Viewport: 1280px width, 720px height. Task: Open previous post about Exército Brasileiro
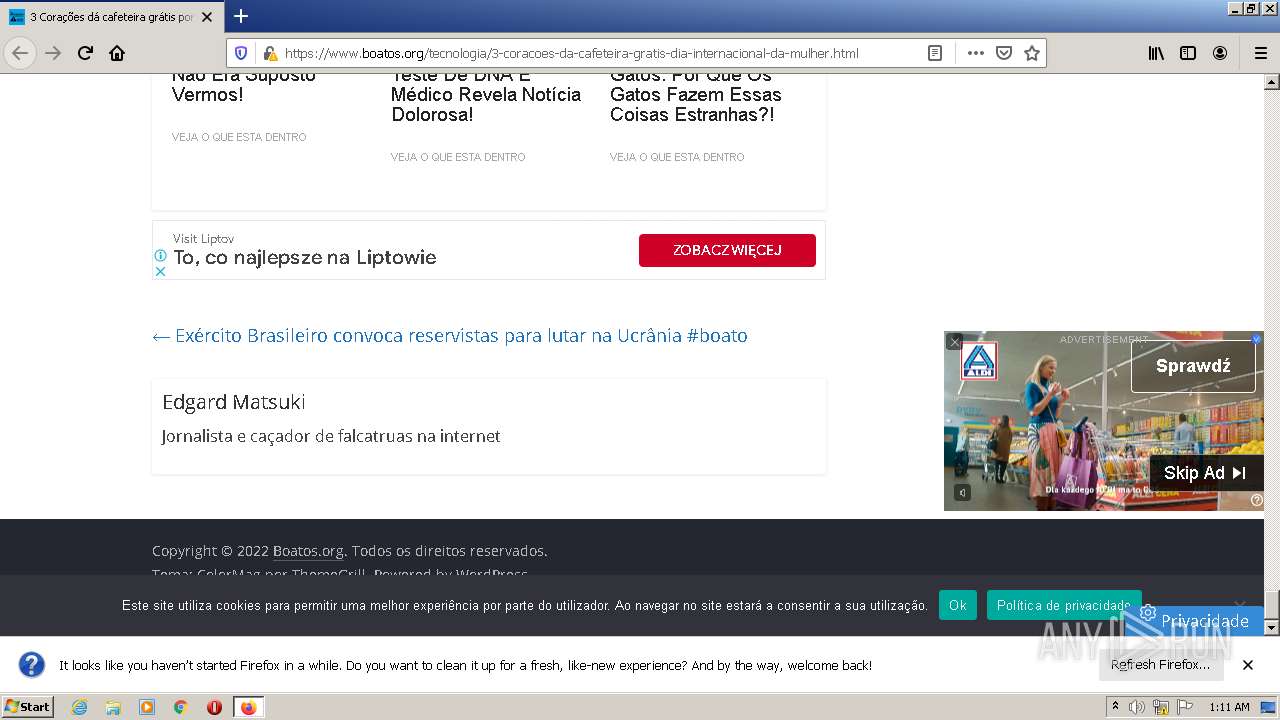(x=450, y=336)
